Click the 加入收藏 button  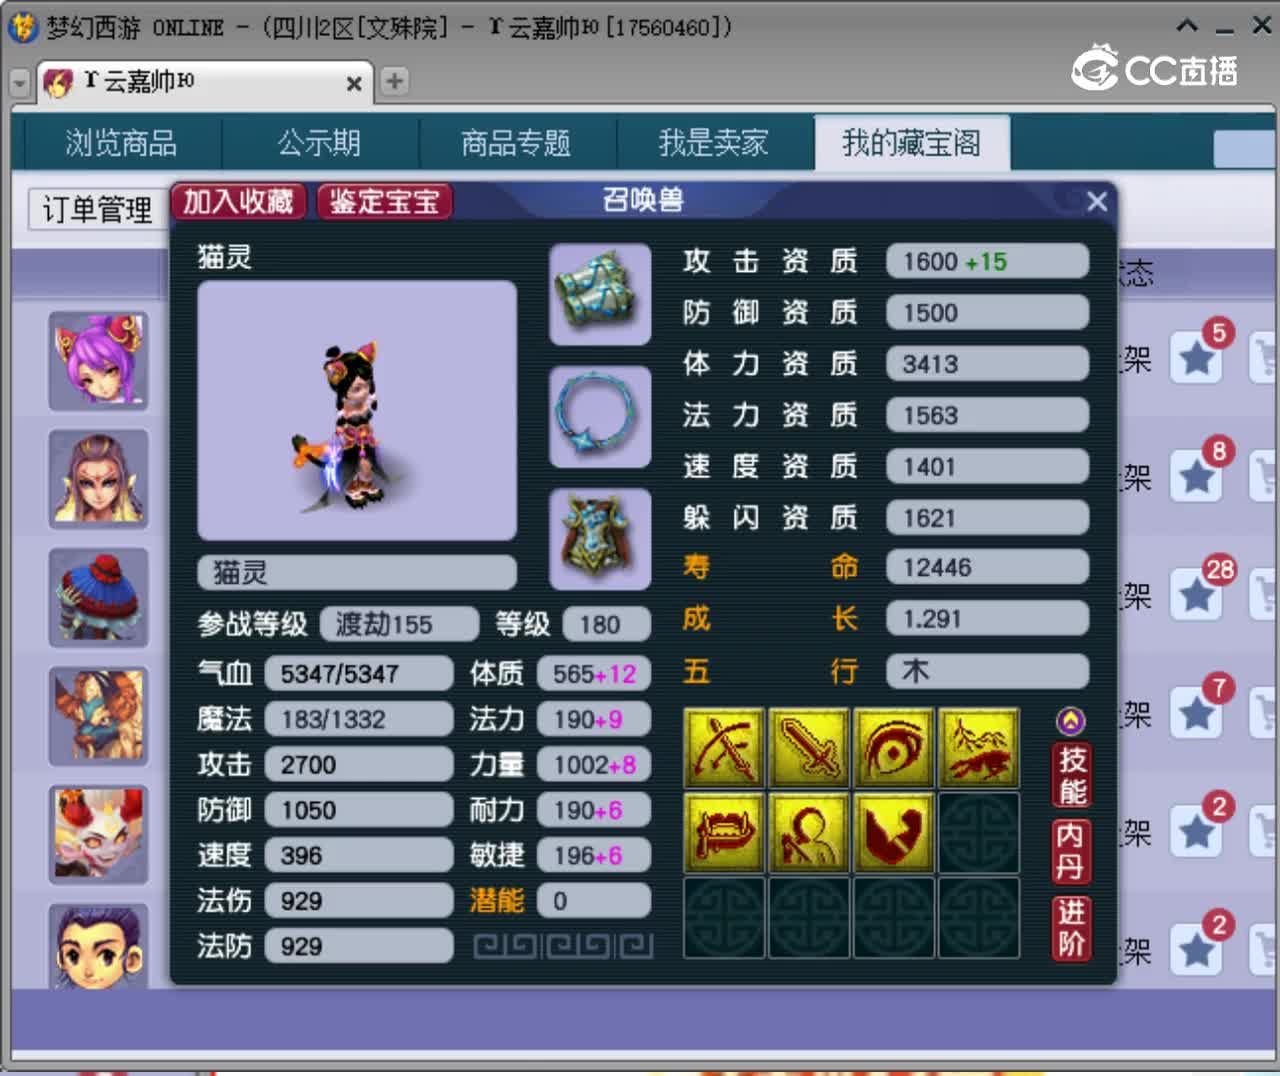point(238,201)
